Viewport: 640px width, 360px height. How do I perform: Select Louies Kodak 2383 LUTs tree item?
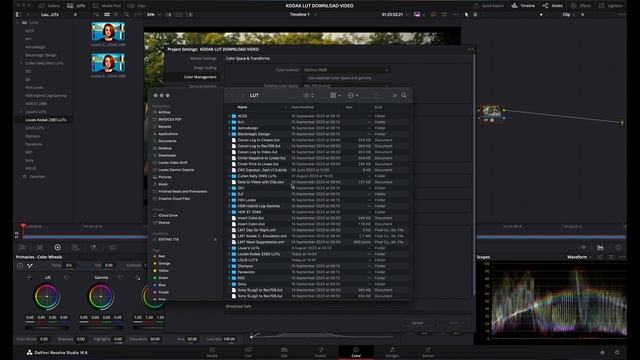[45, 120]
